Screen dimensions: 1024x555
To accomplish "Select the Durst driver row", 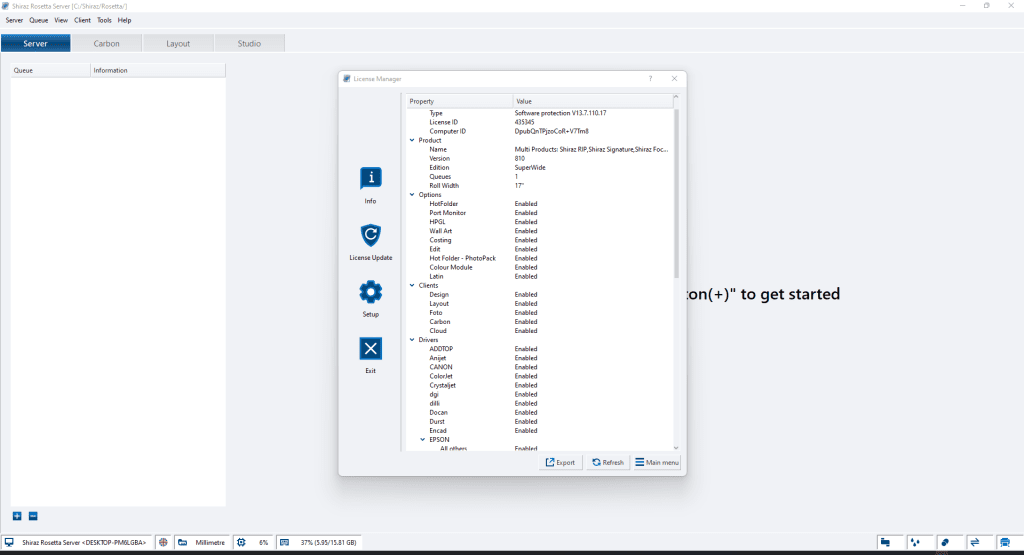I will (x=539, y=422).
